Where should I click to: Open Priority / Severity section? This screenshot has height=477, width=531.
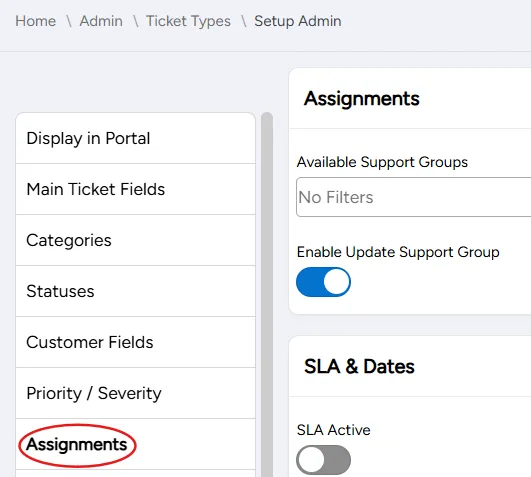tap(135, 393)
